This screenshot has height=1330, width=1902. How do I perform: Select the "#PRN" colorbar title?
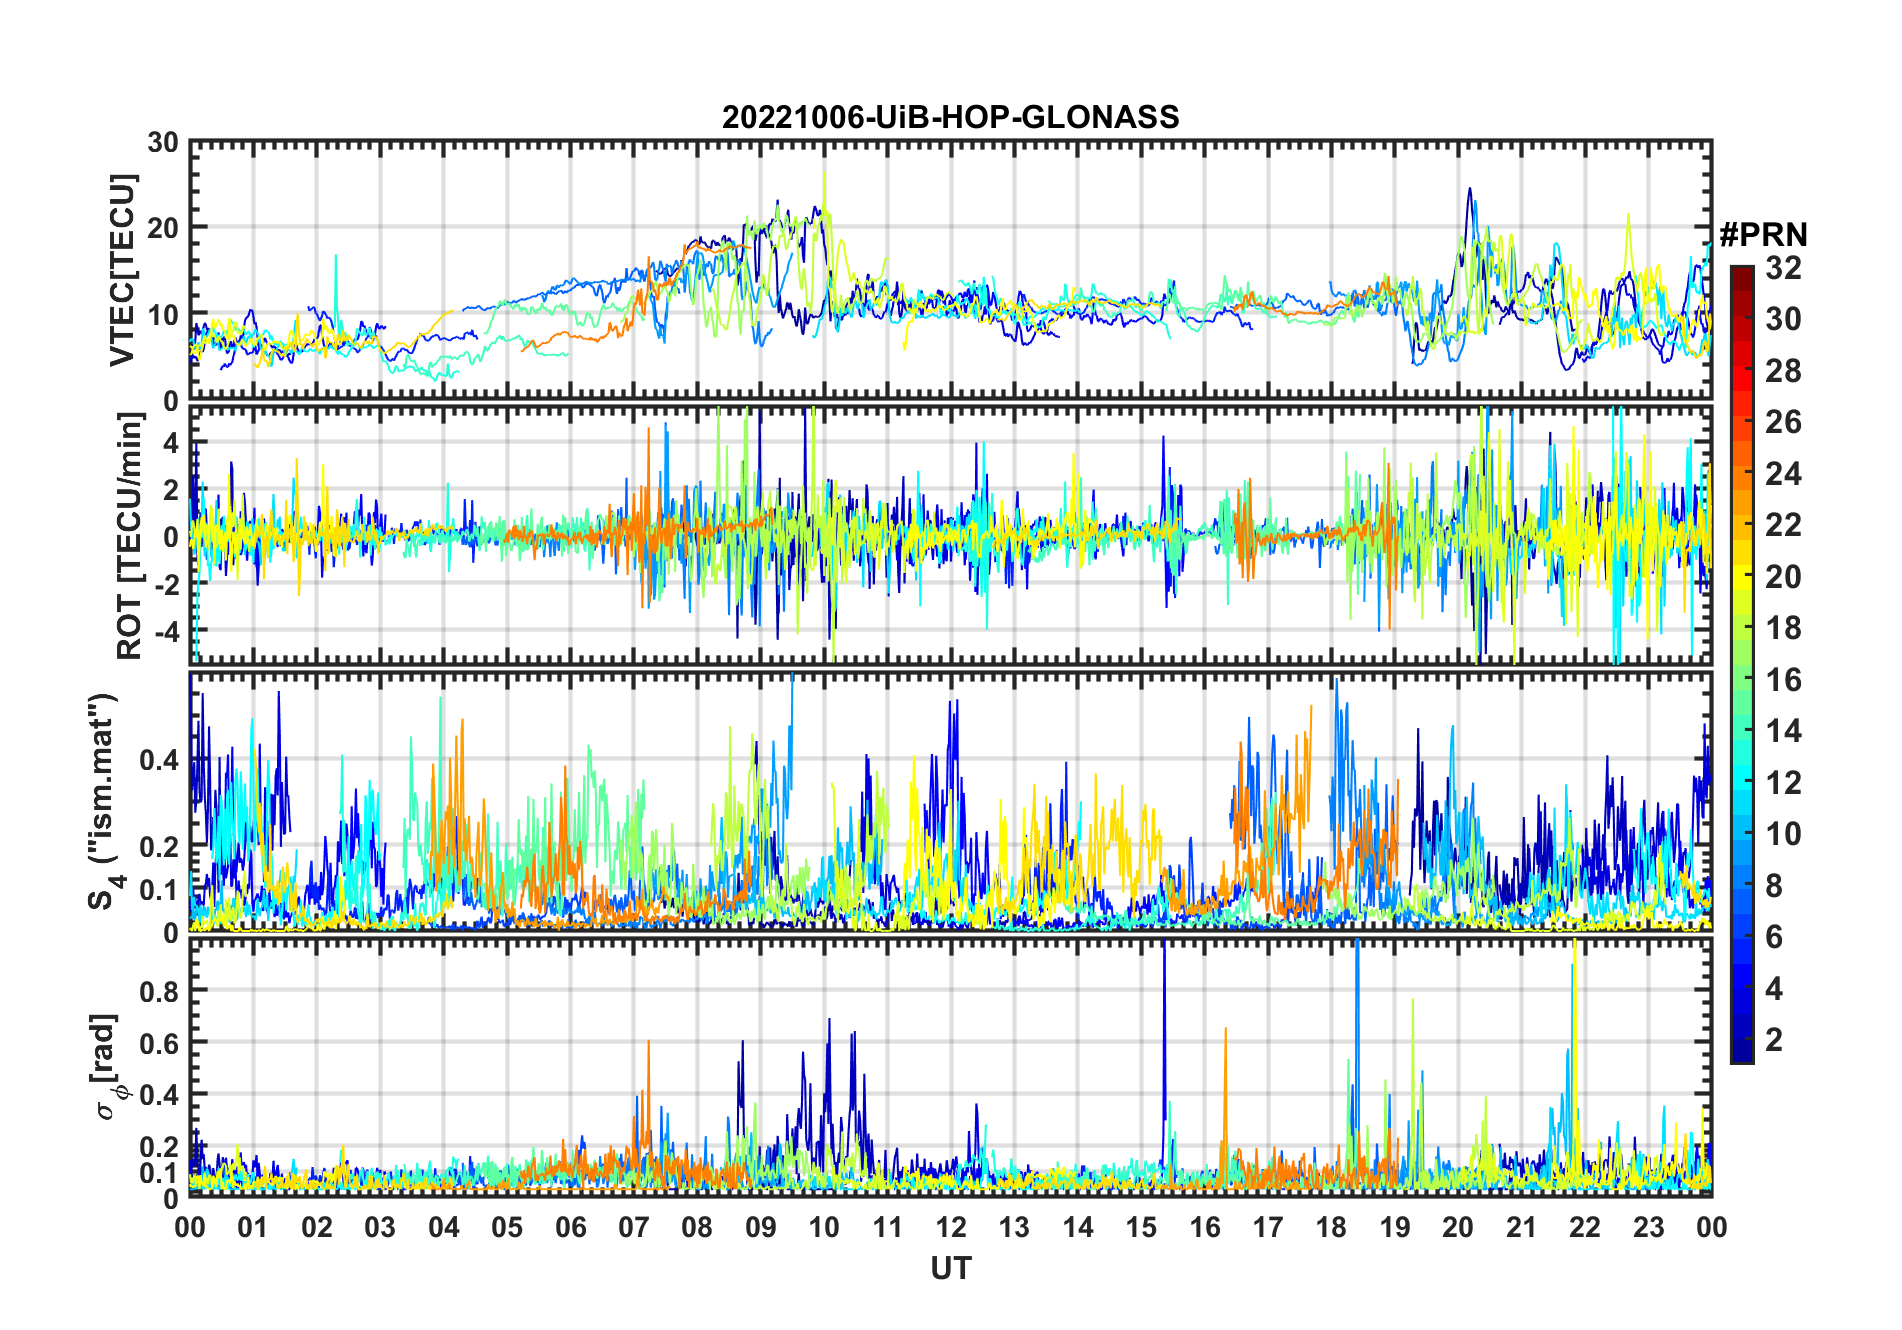click(1763, 235)
